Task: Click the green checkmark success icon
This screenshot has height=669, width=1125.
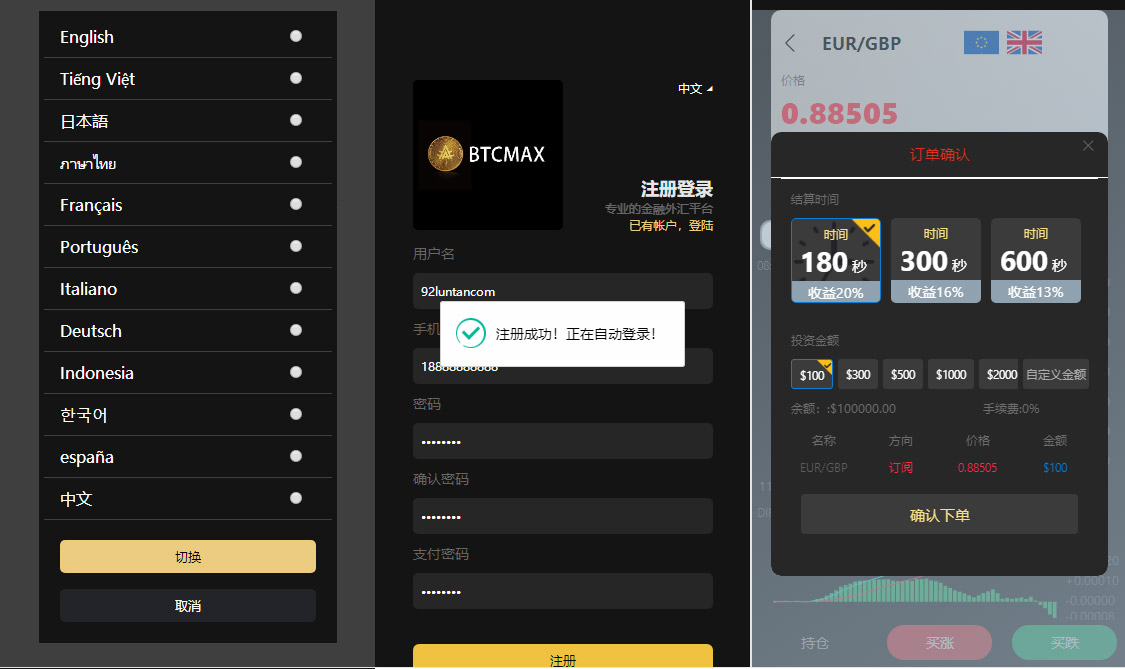Action: tap(471, 333)
